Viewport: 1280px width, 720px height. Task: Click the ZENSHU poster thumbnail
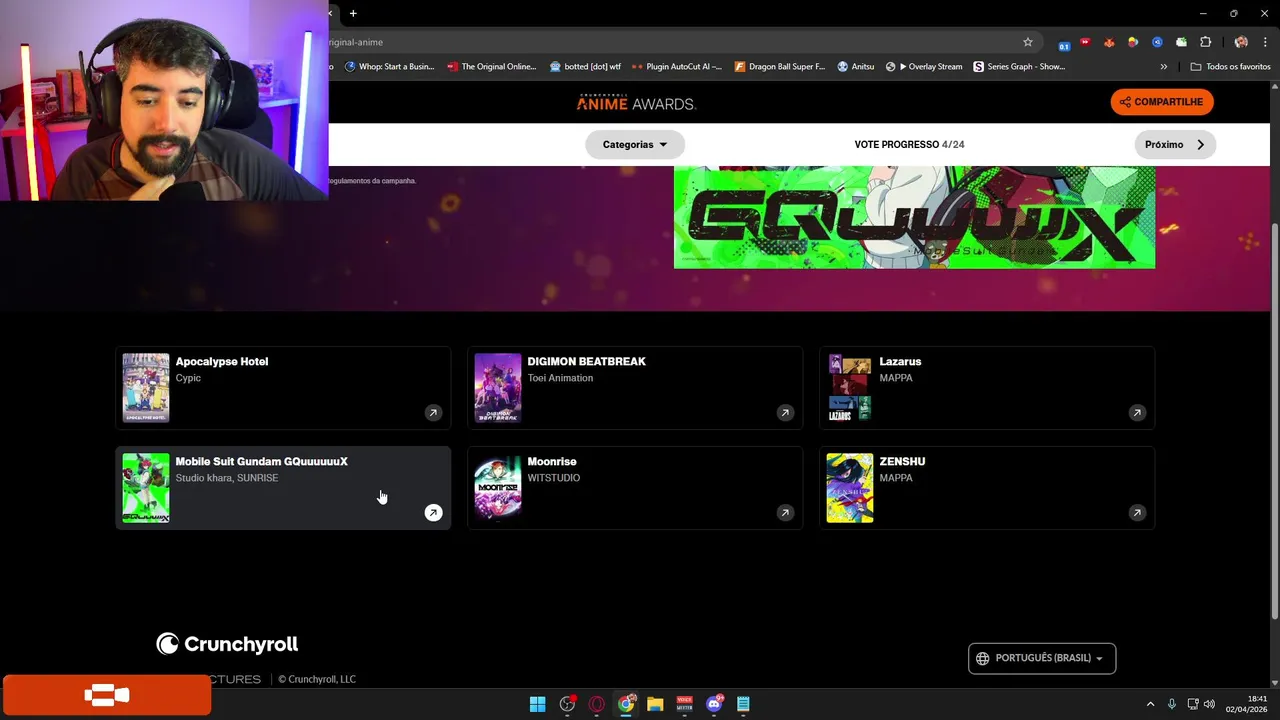pos(850,488)
